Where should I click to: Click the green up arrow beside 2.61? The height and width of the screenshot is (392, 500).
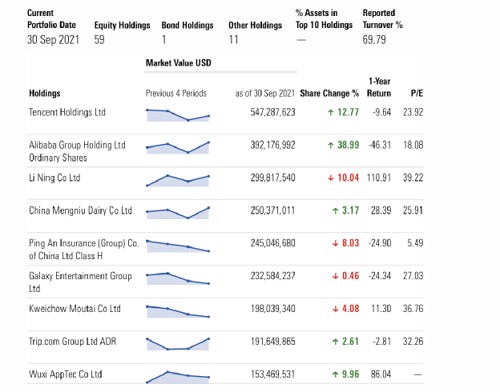[x=335, y=342]
